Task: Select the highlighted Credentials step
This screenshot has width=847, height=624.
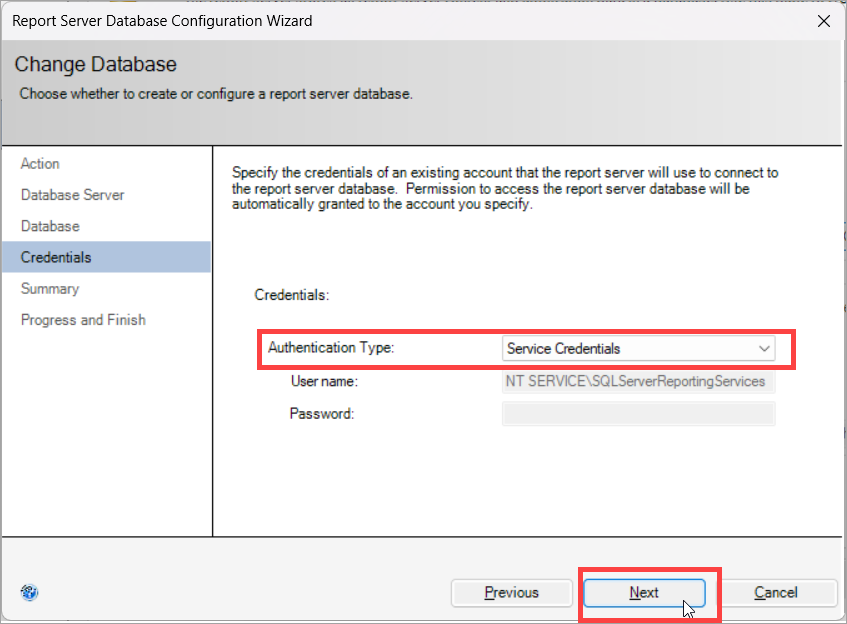Action: tap(106, 257)
